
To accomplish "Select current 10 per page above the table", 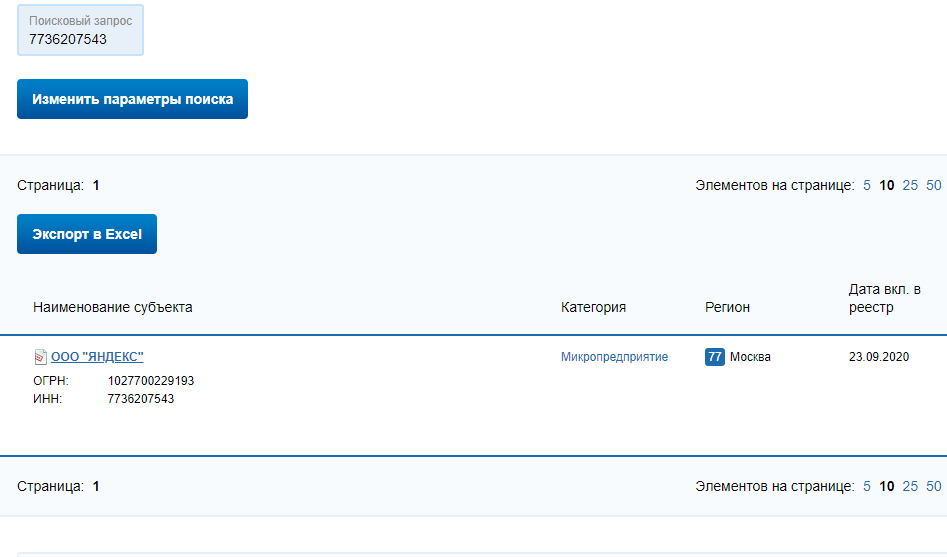I will pos(887,185).
